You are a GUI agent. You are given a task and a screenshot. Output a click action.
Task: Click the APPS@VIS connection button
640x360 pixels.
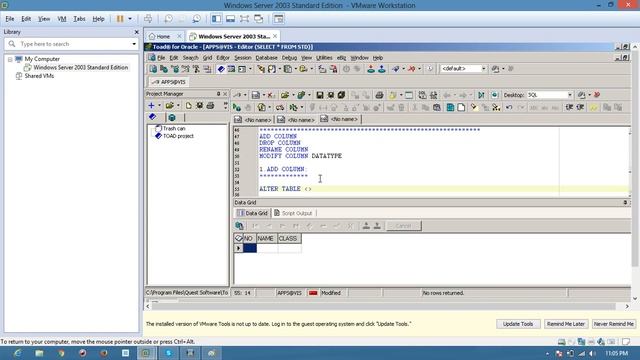pos(168,82)
